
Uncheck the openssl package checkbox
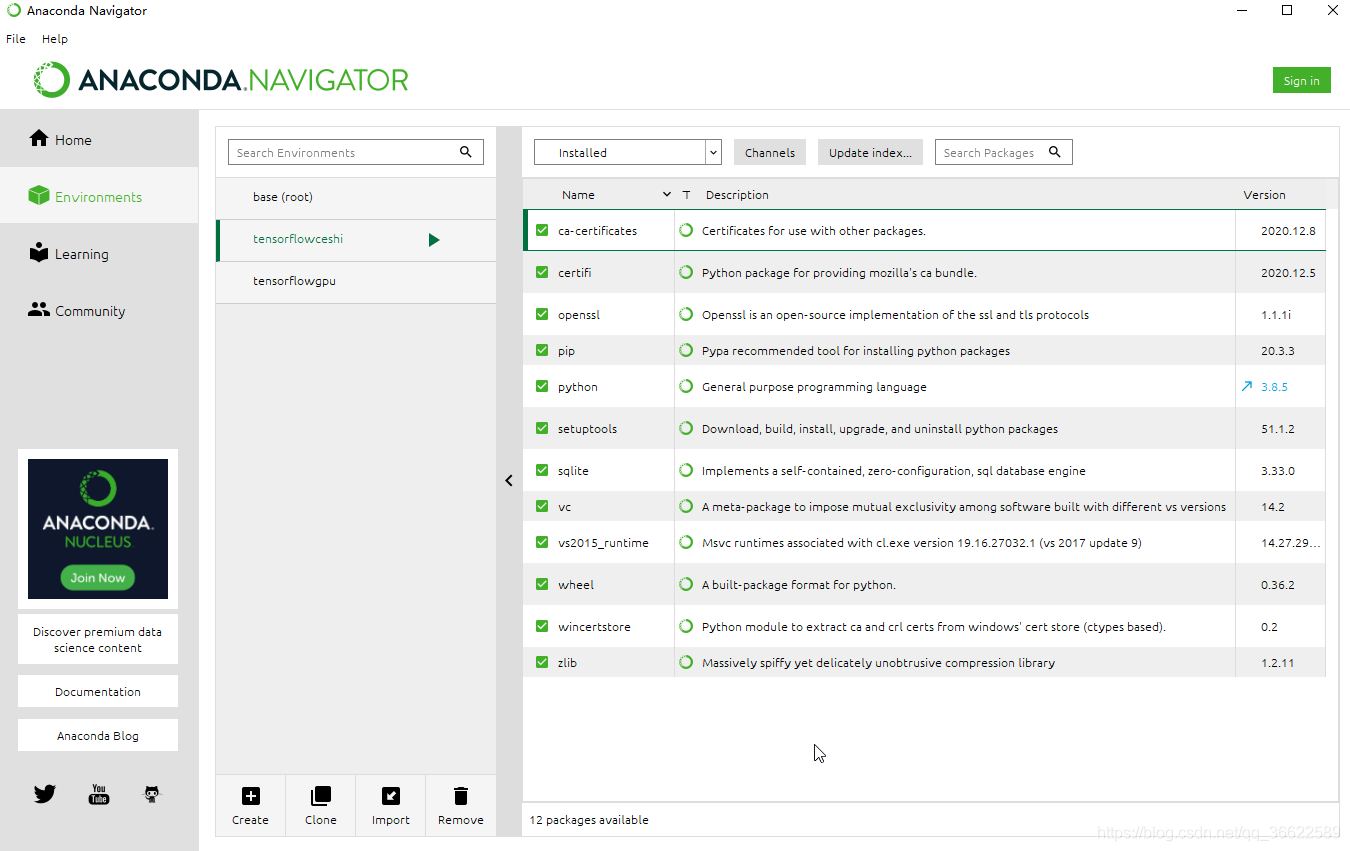point(542,315)
